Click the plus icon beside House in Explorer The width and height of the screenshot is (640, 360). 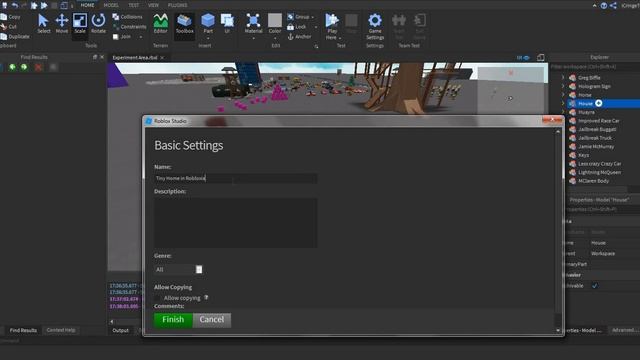coord(598,103)
